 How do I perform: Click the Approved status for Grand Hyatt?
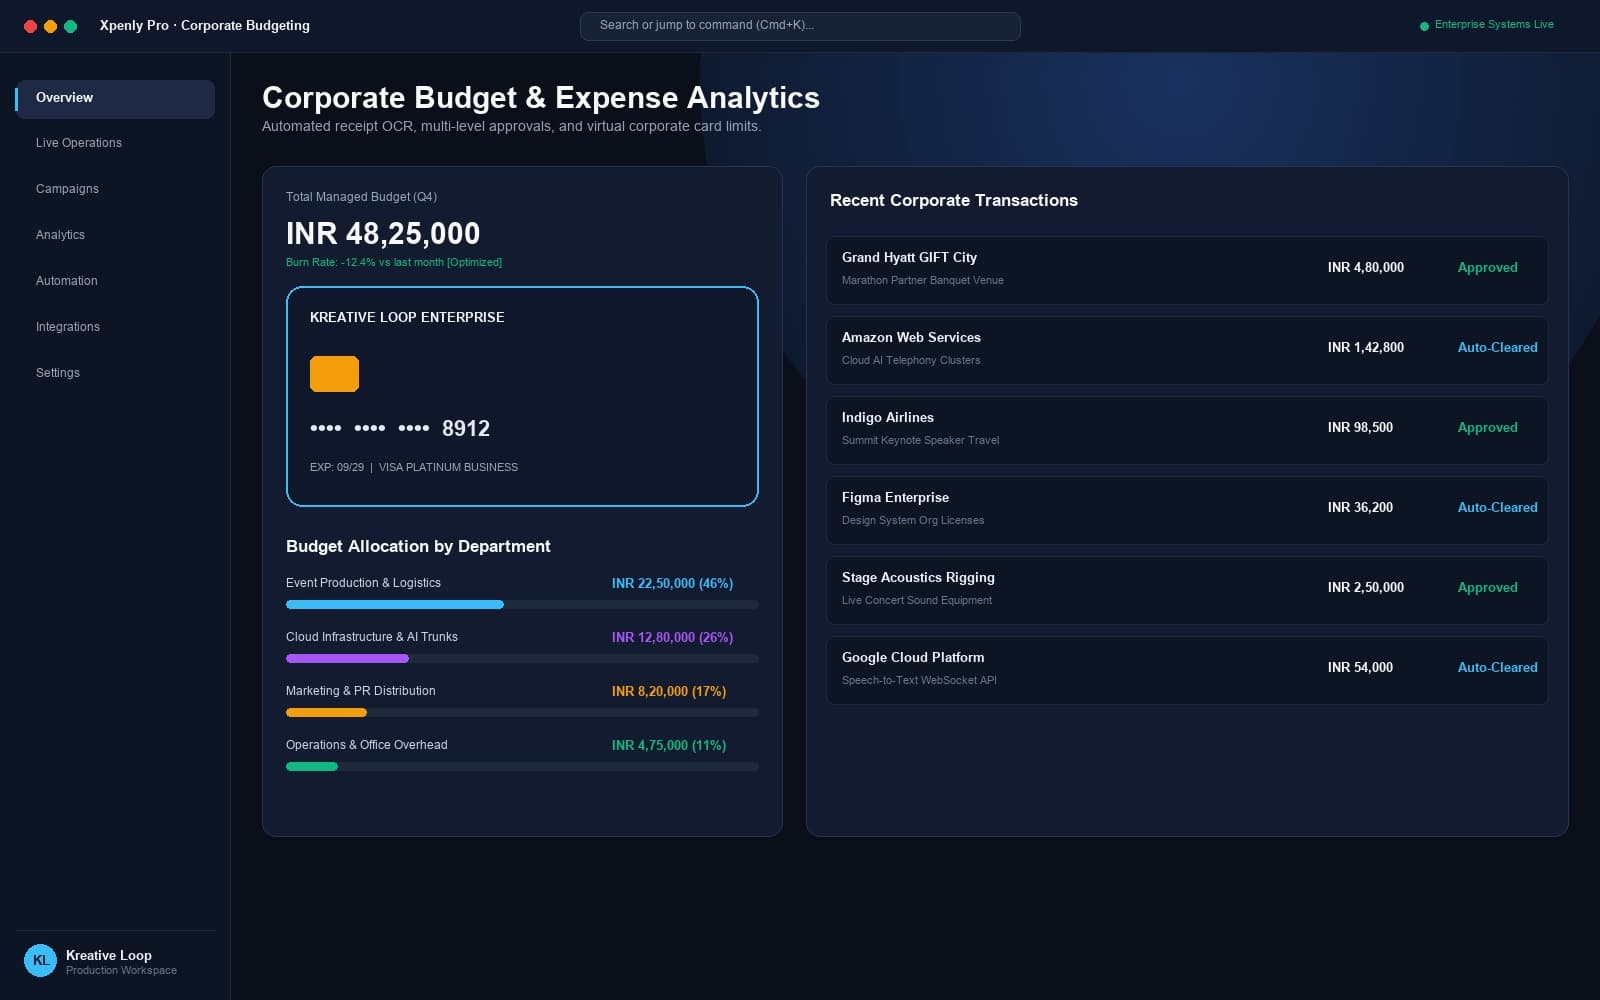pyautogui.click(x=1487, y=268)
